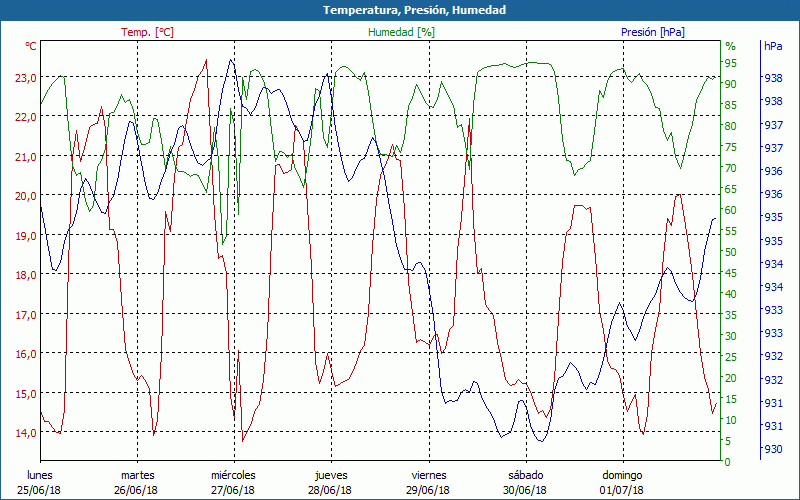Click the domingo day label
The height and width of the screenshot is (500, 800).
click(x=622, y=476)
